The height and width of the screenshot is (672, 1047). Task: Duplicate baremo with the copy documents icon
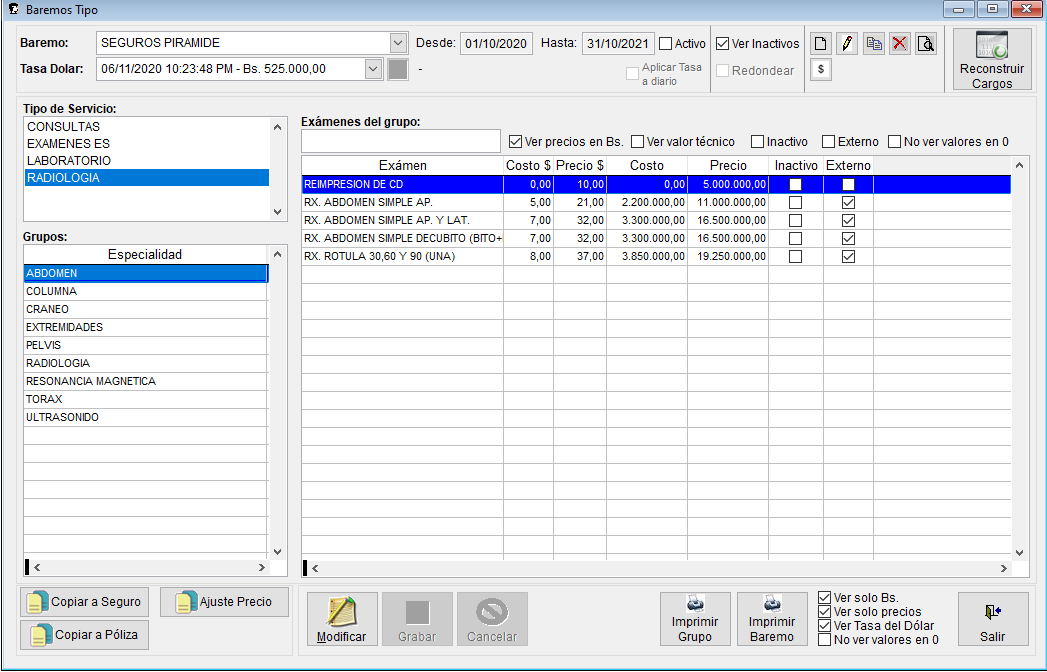[x=873, y=44]
